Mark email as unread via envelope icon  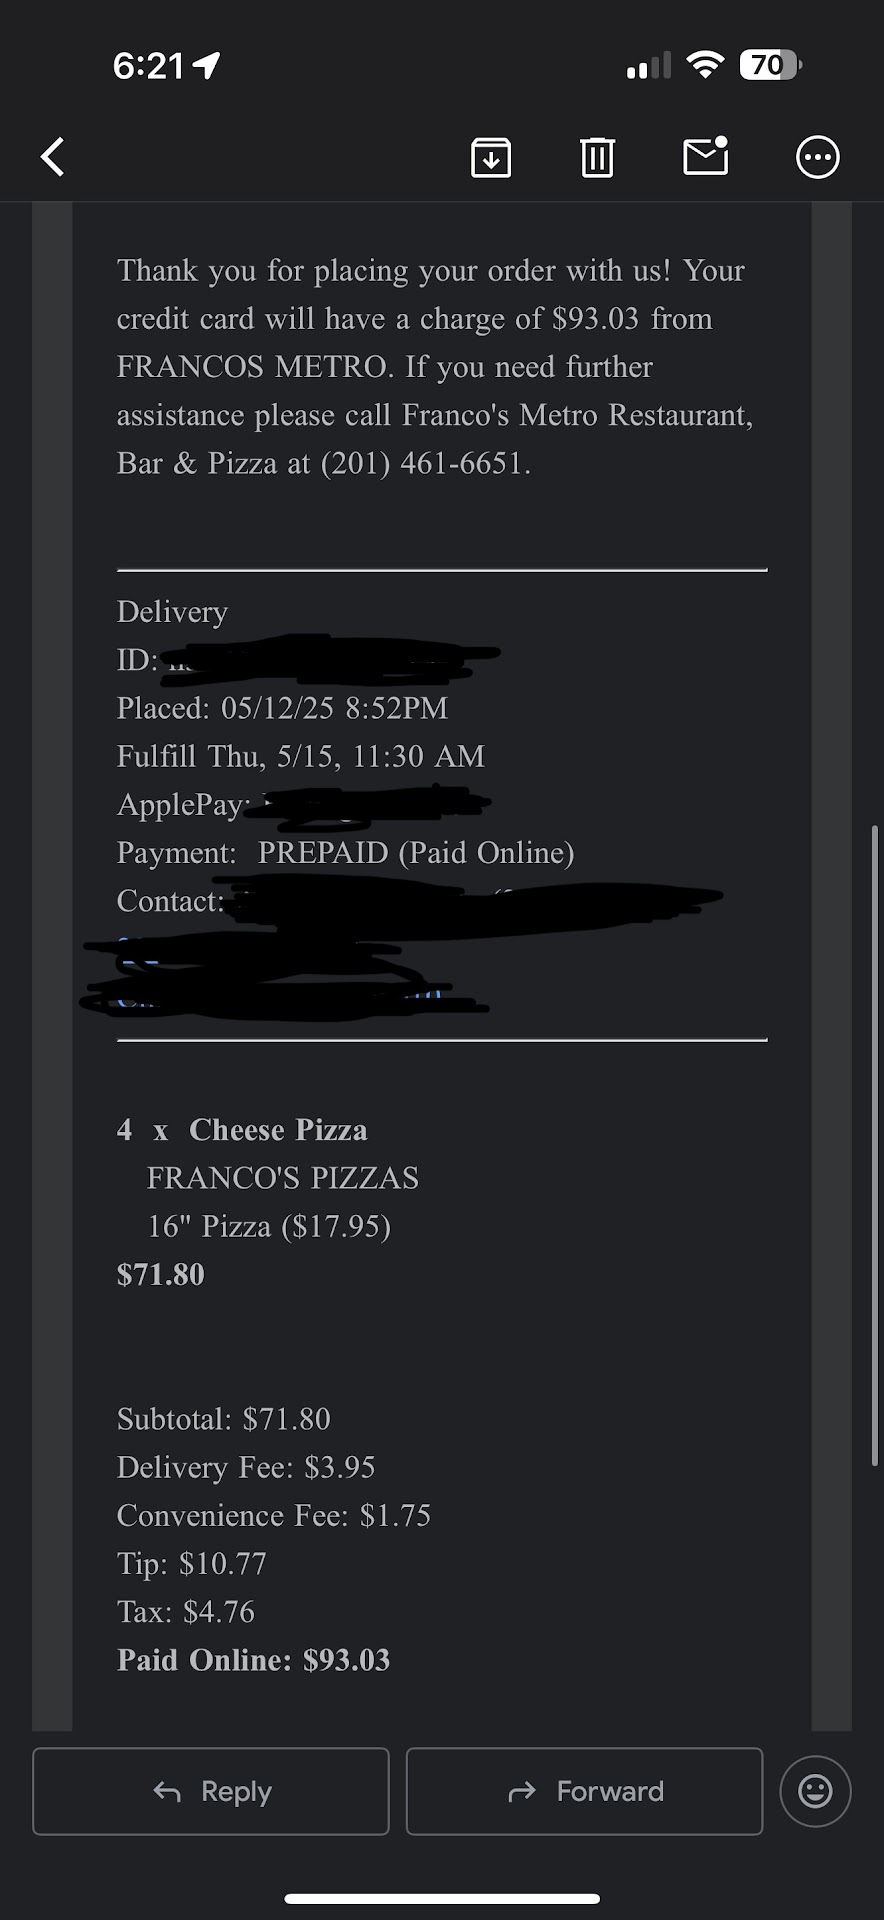705,156
